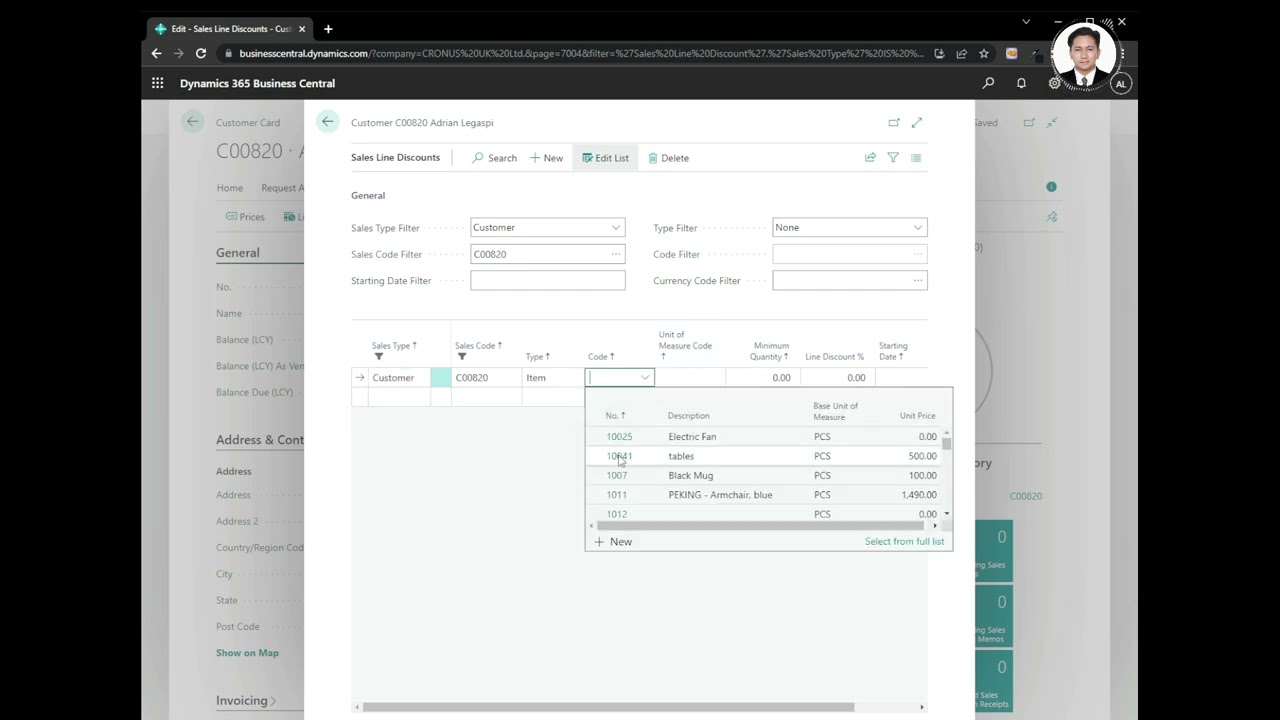
Task: Bookmark this page with star icon
Action: [x=984, y=53]
